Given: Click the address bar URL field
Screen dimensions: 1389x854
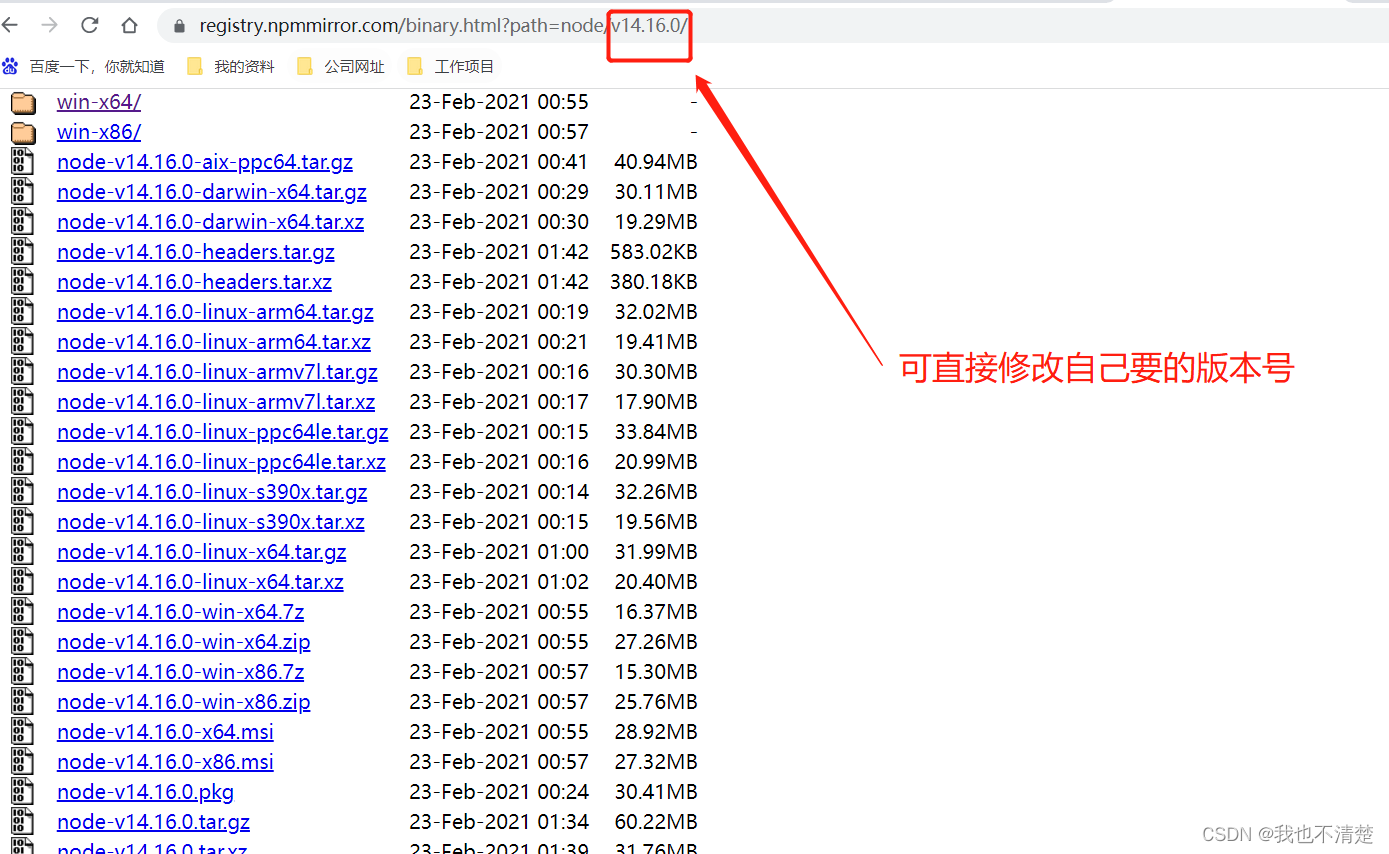Looking at the screenshot, I should [x=400, y=25].
